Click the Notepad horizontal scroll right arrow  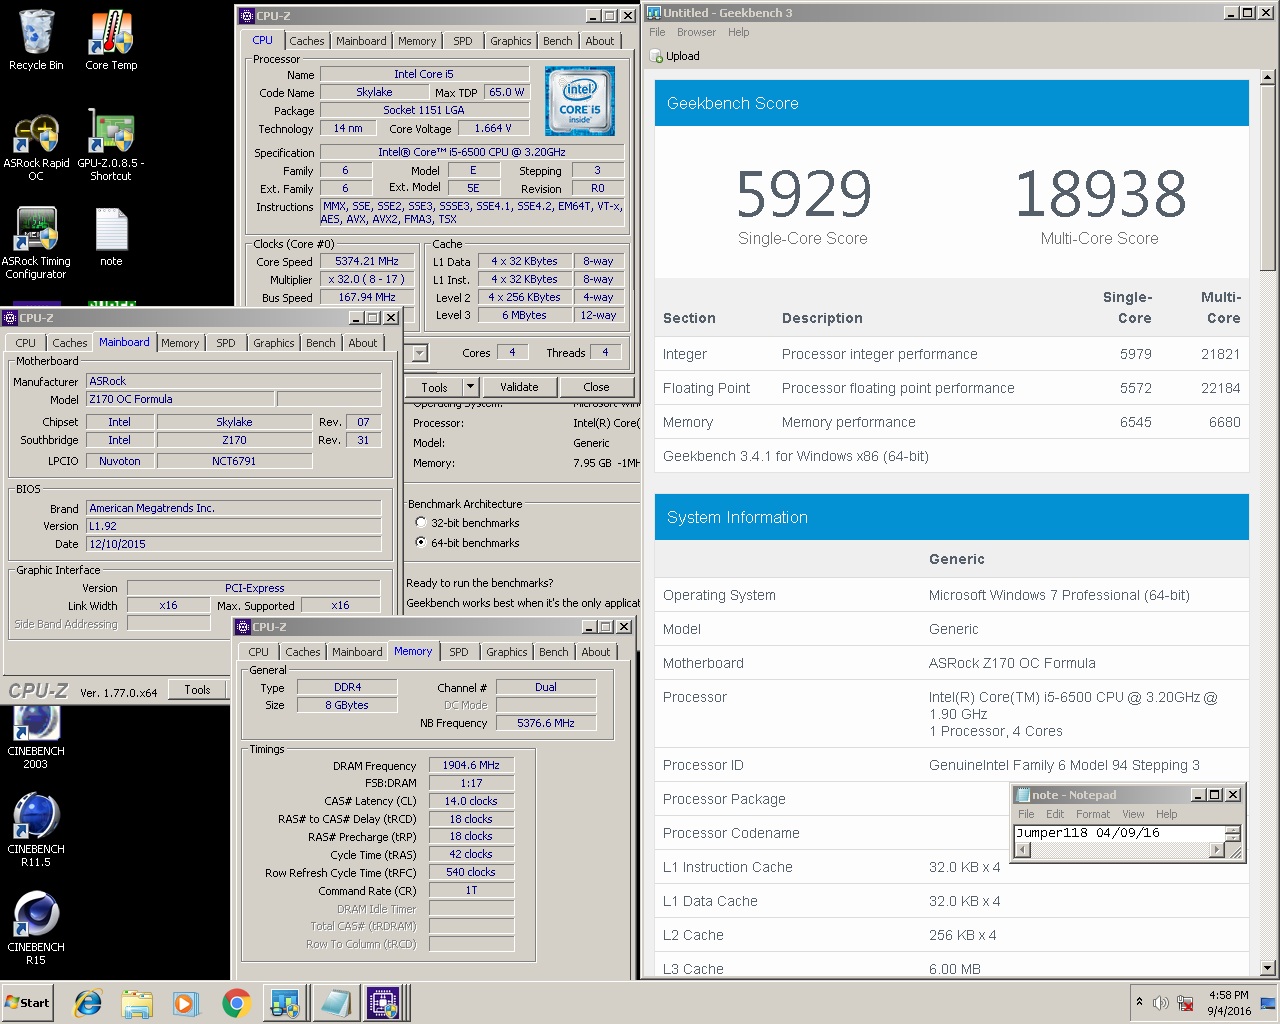point(1216,850)
